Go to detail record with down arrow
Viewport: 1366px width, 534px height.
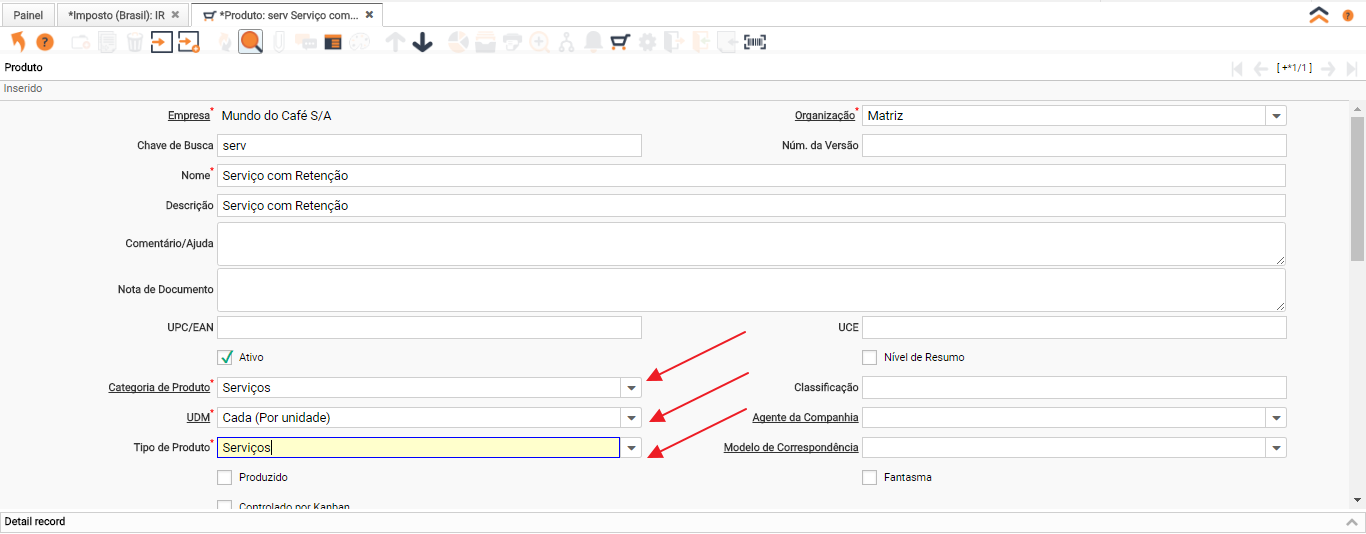click(422, 42)
